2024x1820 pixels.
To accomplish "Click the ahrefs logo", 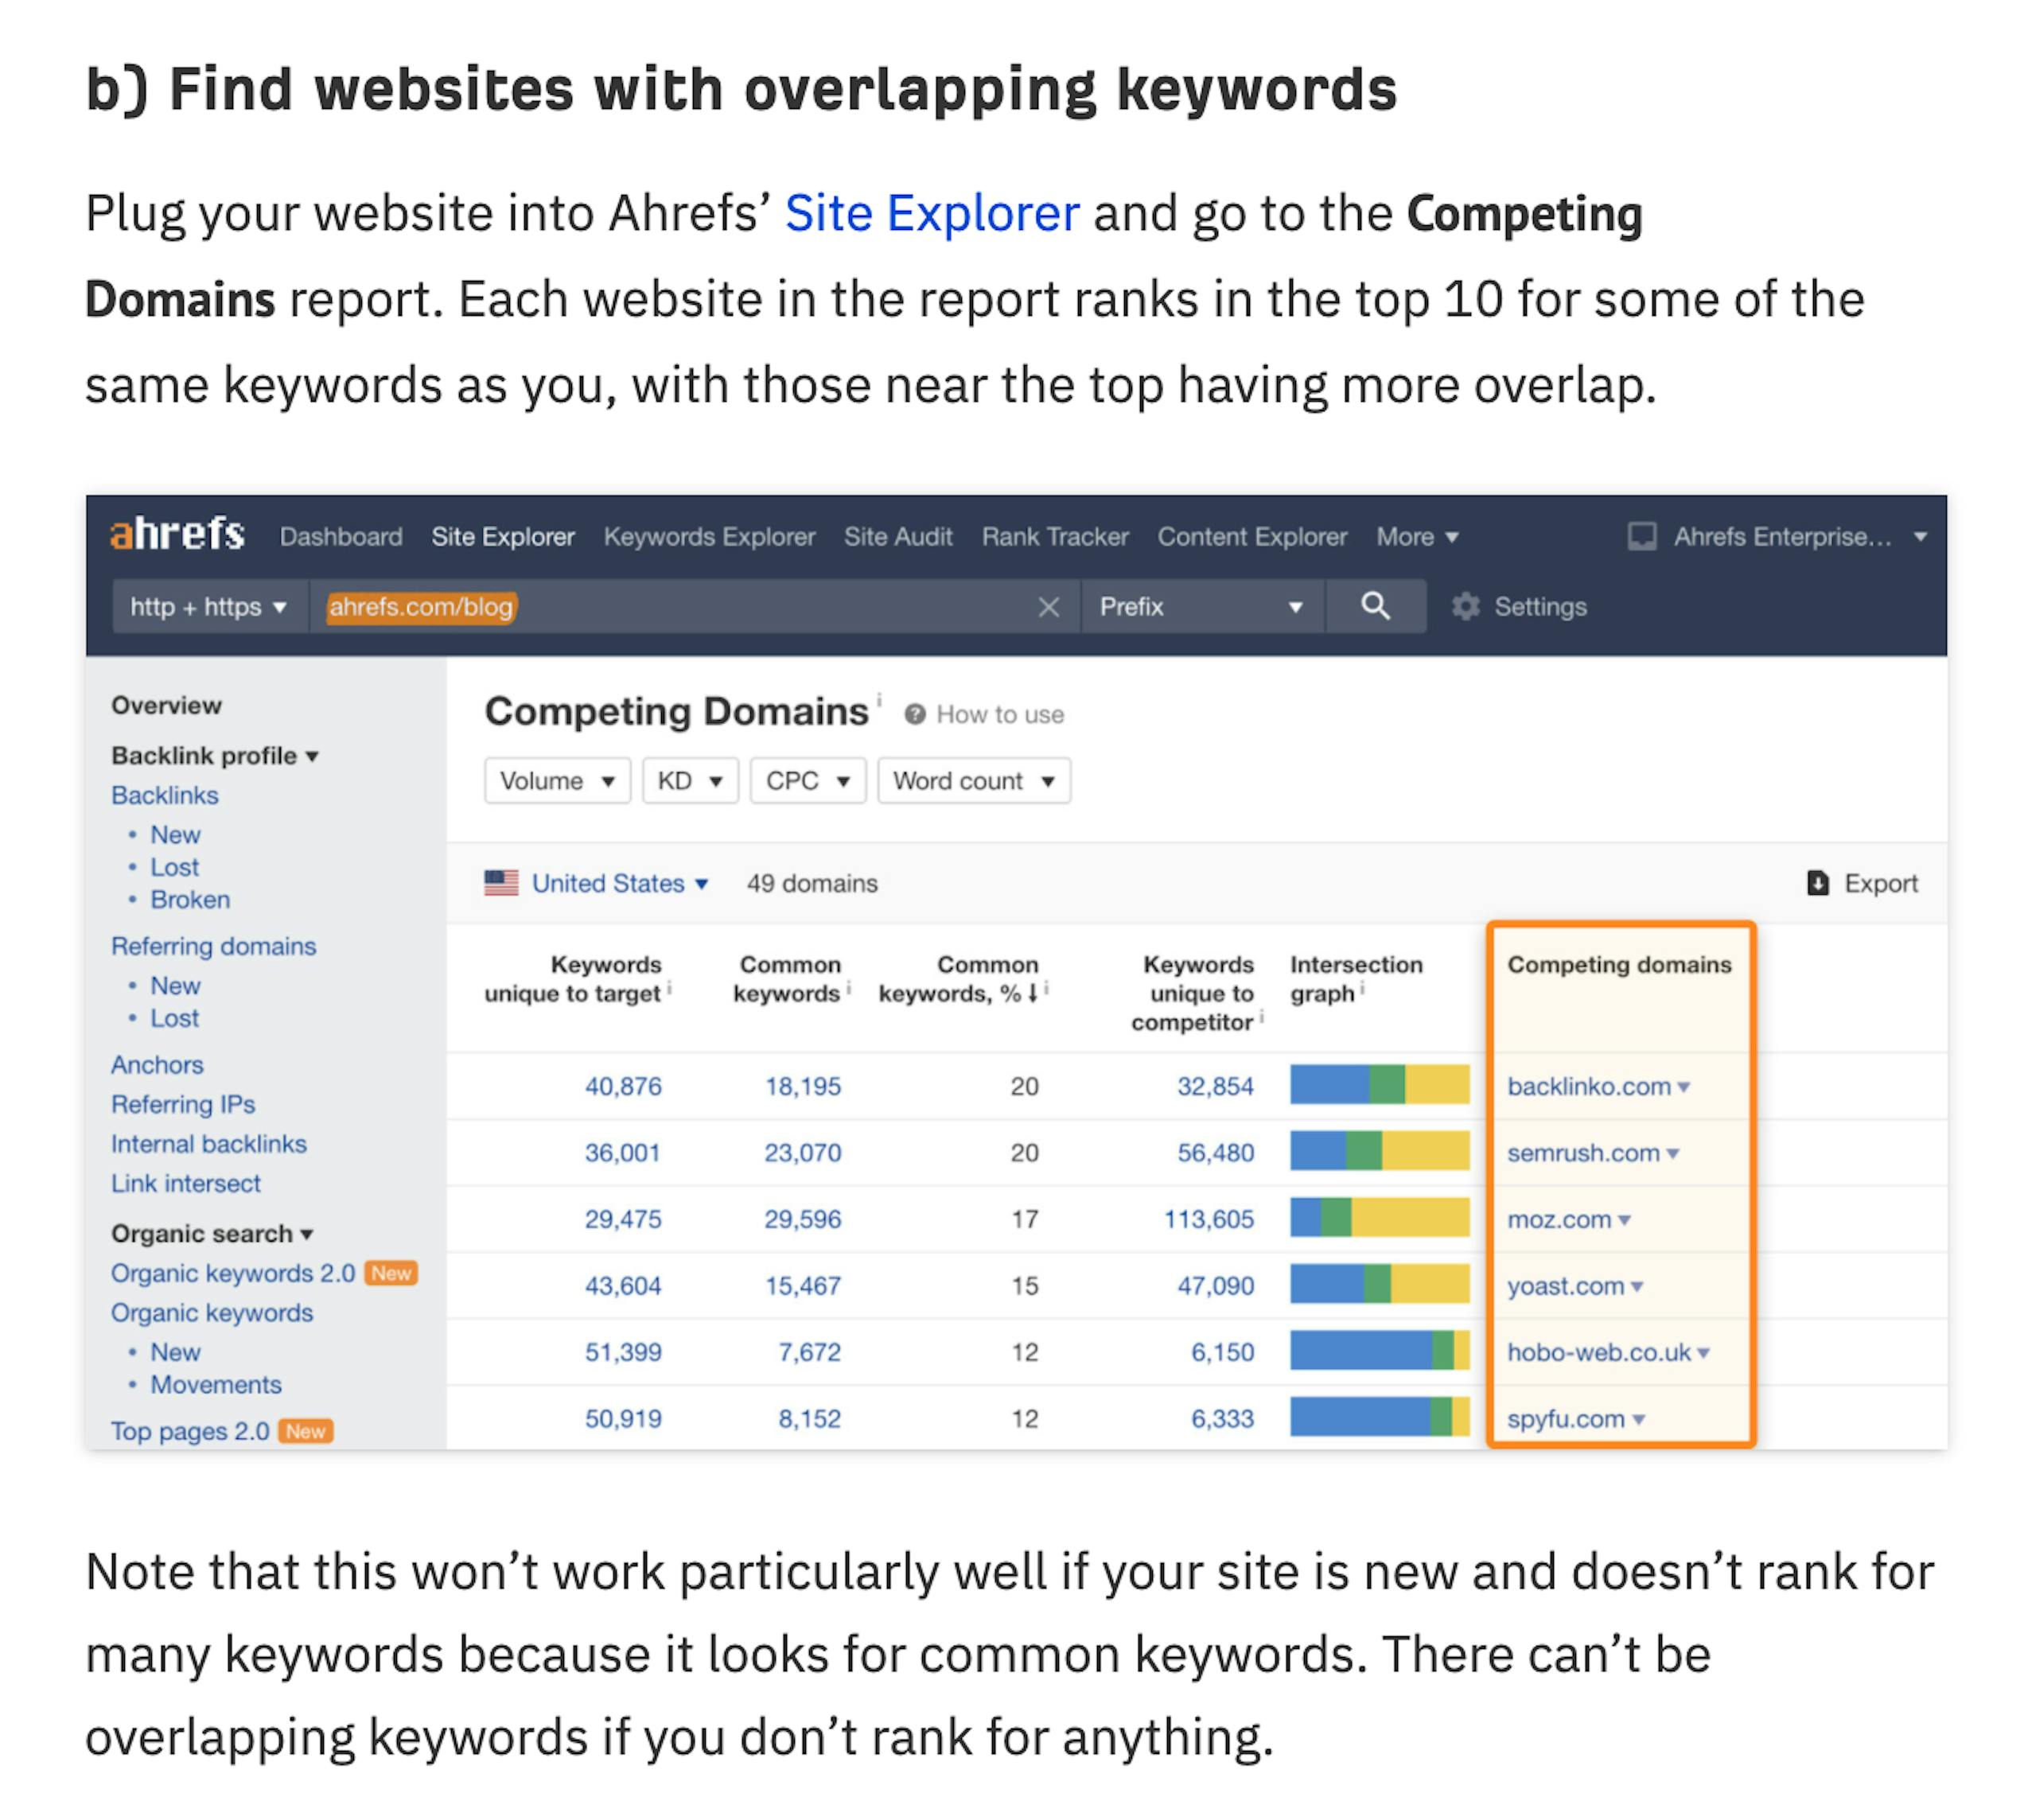I will (x=177, y=535).
